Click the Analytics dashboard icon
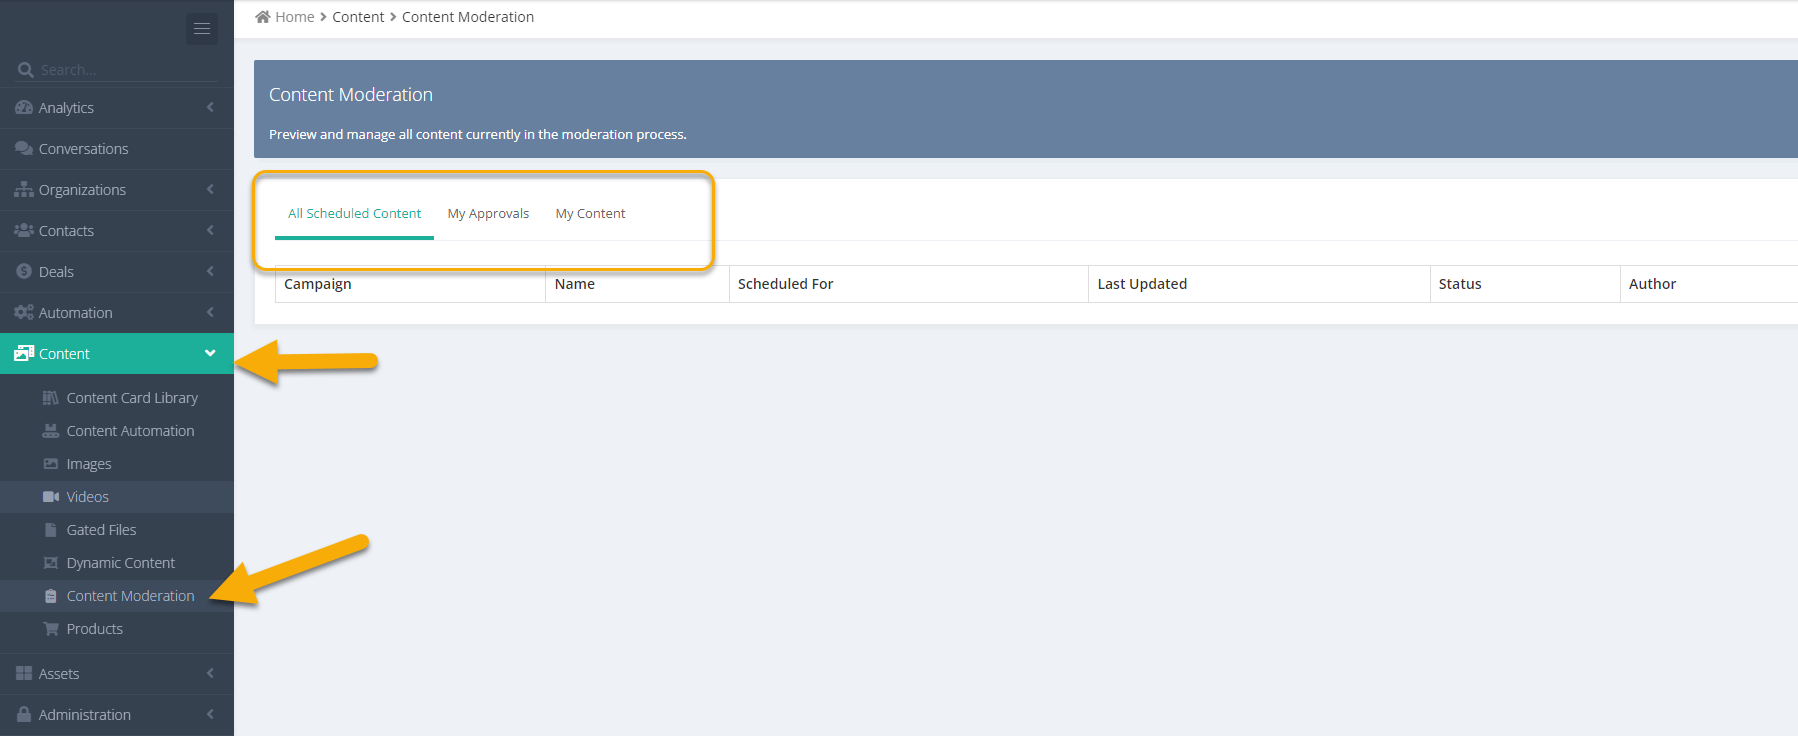The width and height of the screenshot is (1798, 736). tap(24, 107)
